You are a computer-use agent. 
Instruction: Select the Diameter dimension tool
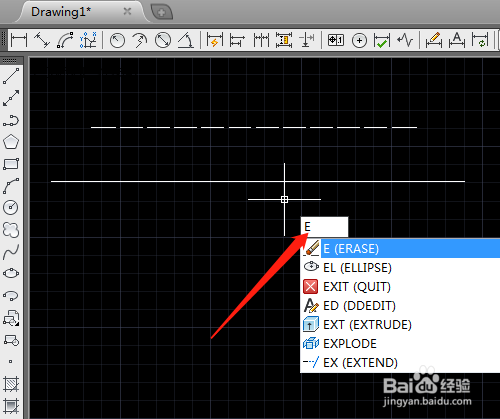point(163,40)
